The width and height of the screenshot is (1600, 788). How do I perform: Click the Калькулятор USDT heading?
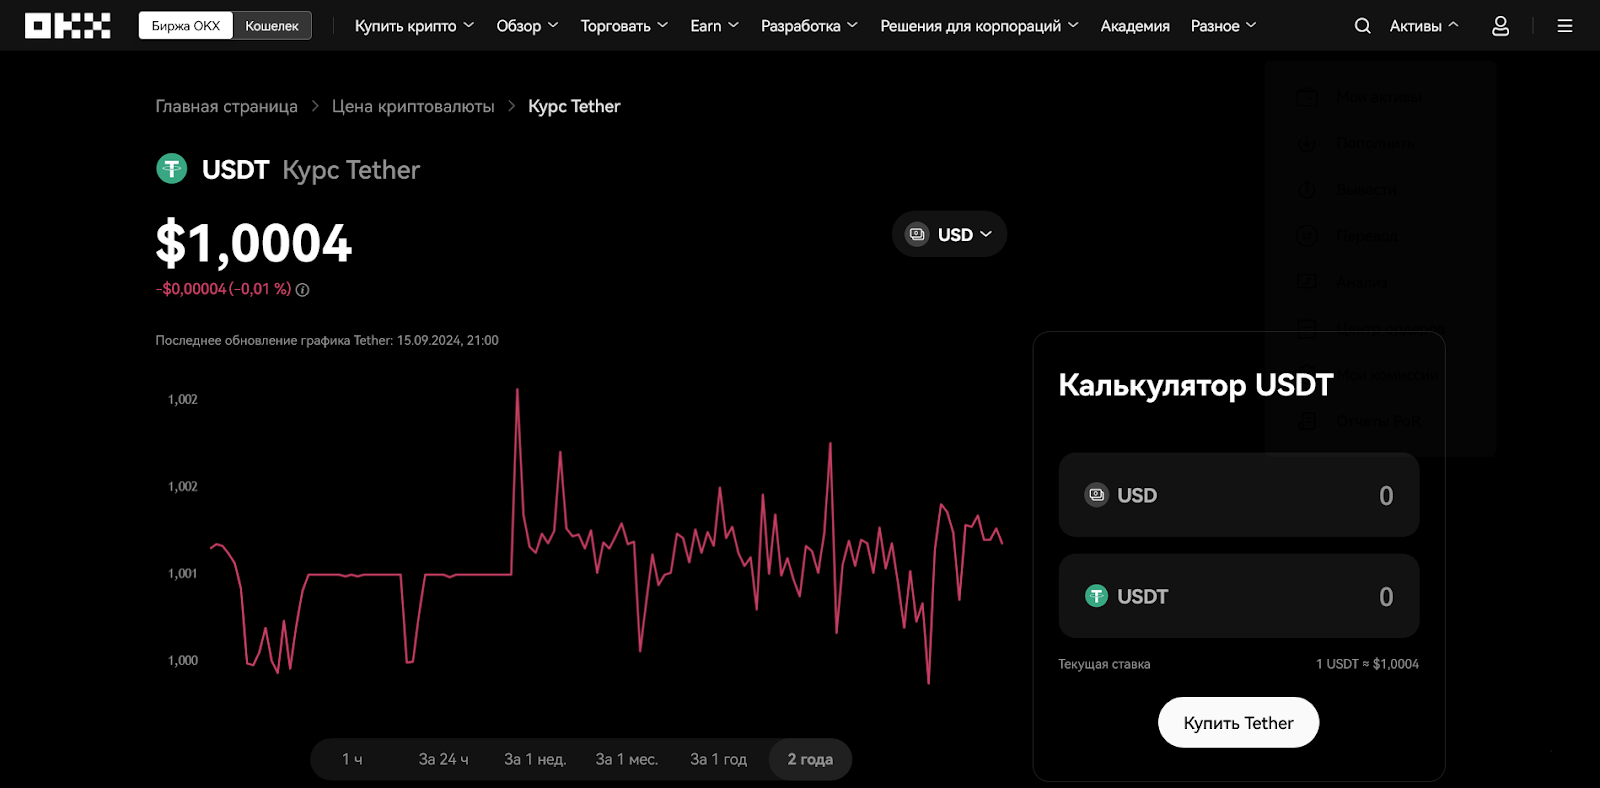pos(1196,385)
